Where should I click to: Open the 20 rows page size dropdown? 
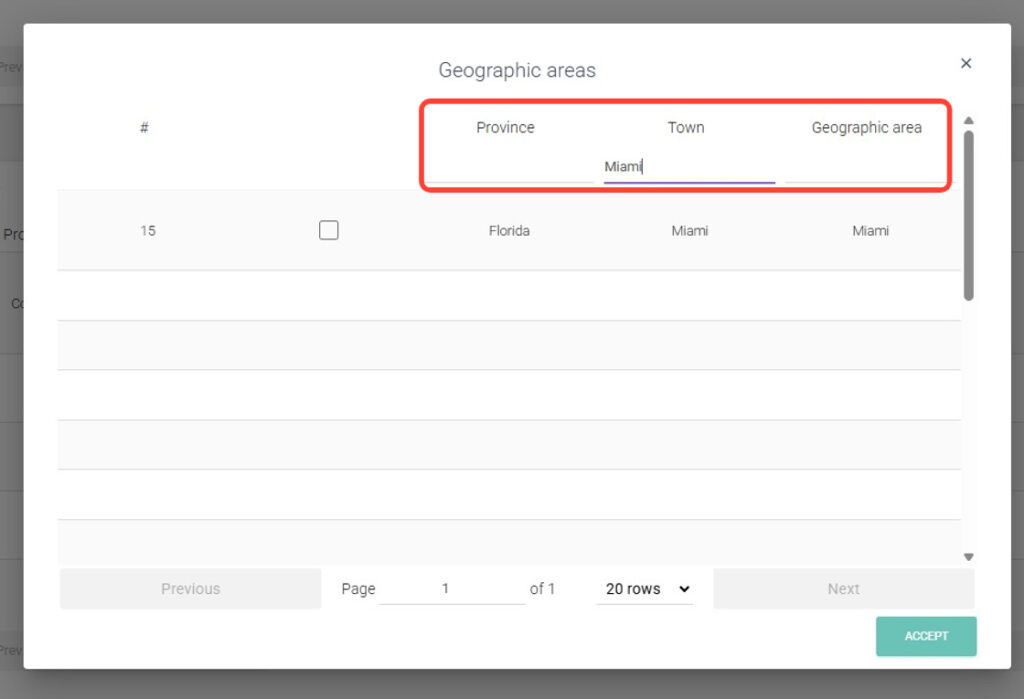click(645, 589)
